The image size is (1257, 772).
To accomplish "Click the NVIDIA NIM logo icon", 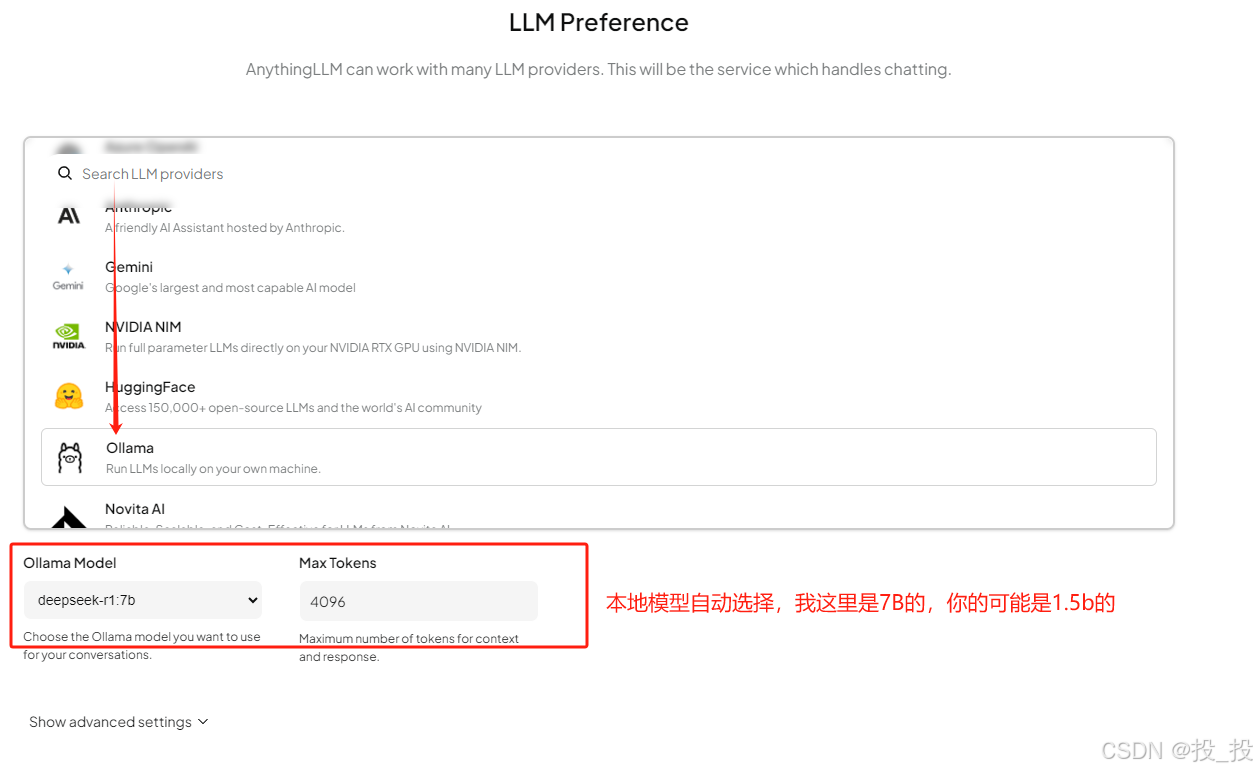I will pos(69,337).
